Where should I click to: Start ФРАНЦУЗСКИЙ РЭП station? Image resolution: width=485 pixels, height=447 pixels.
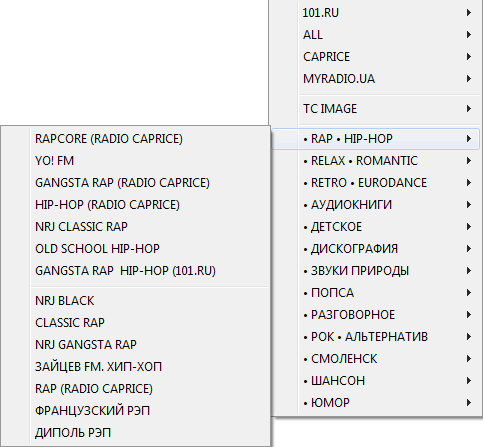(135, 411)
